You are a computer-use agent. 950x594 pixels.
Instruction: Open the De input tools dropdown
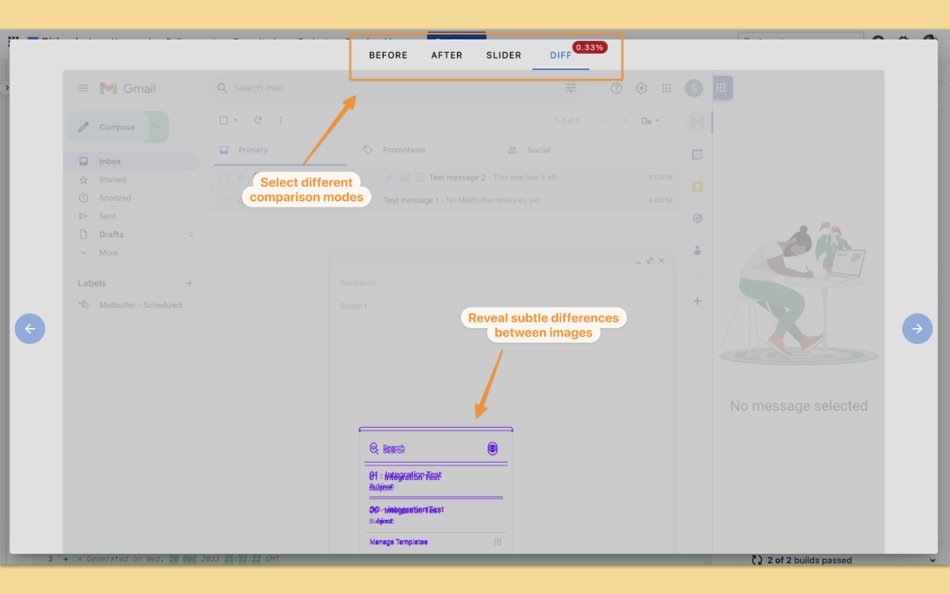650,121
